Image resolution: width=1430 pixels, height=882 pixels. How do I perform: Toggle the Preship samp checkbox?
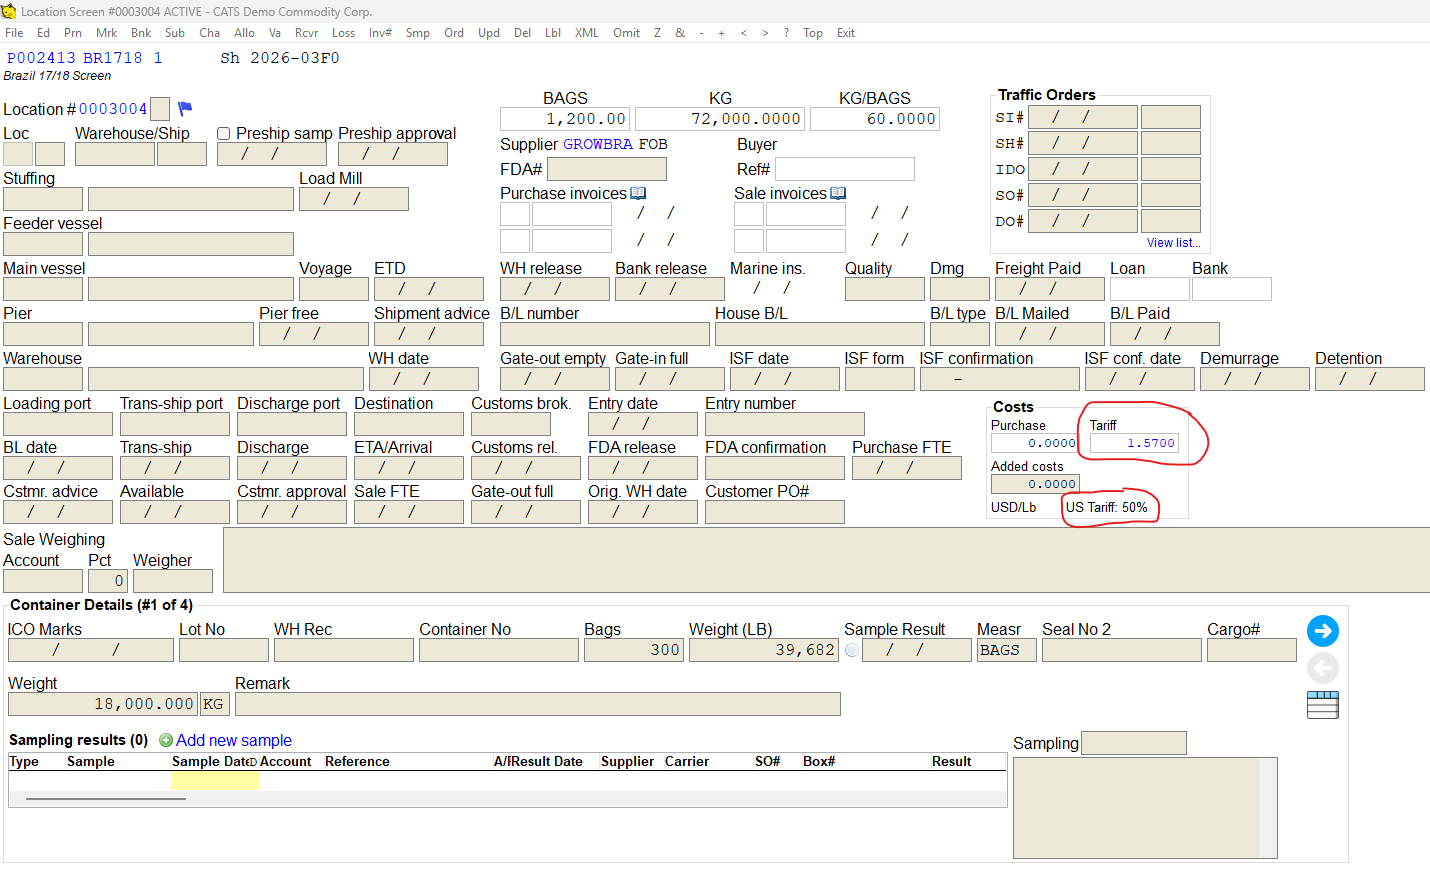click(224, 134)
